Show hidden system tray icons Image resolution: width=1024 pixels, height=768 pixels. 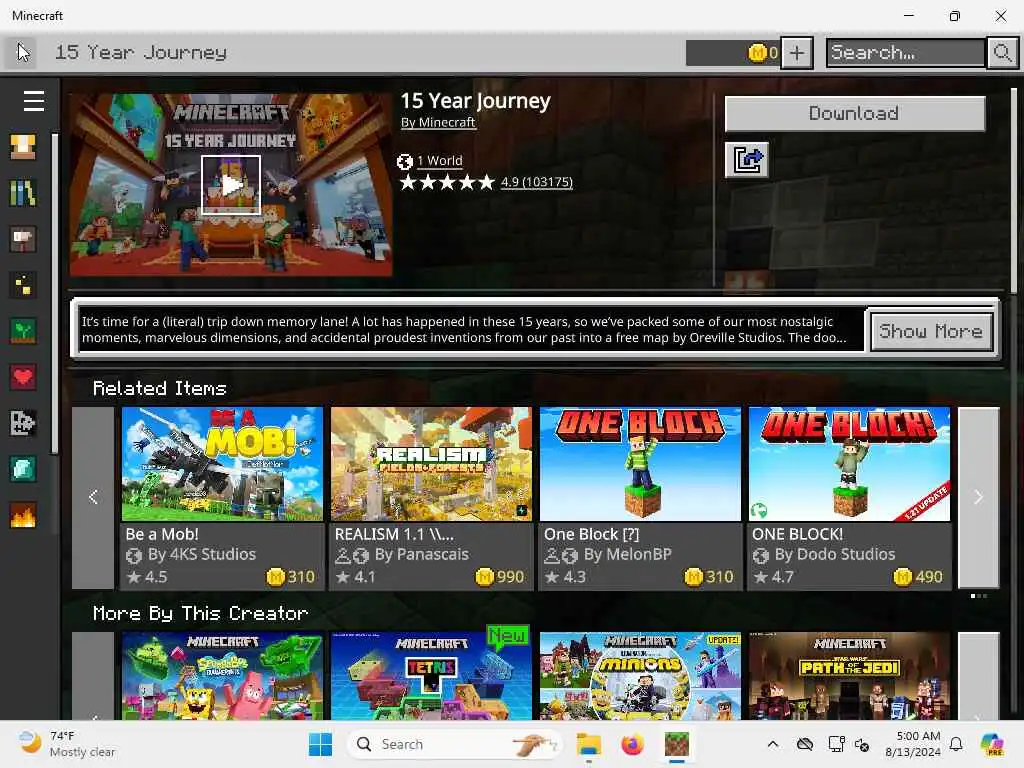[773, 744]
